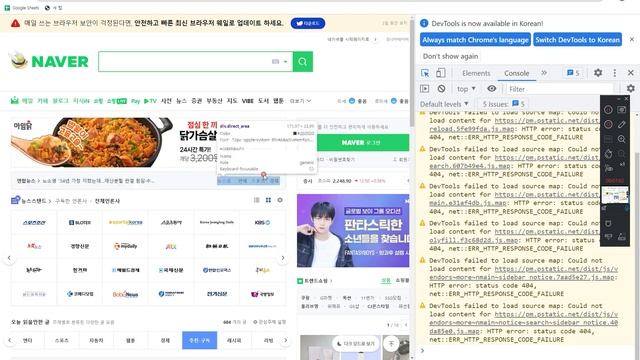Go to next newsstand page arrow
Image resolution: width=640 pixels, height=360 pixels.
click(282, 258)
